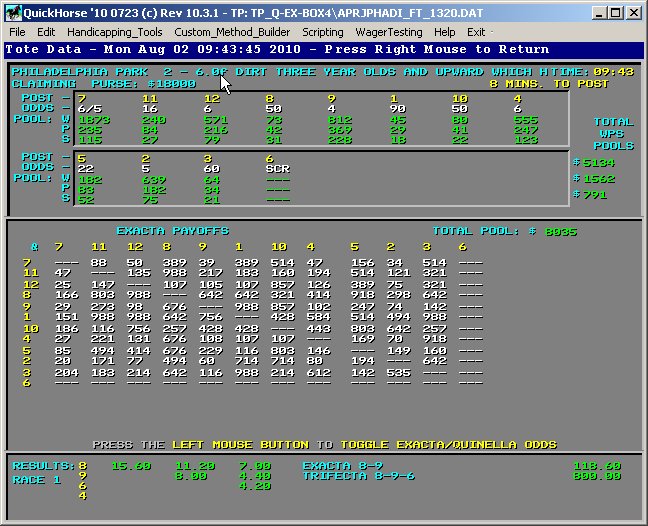This screenshot has width=648, height=526.
Task: Open the Edit menu
Action: coord(46,32)
